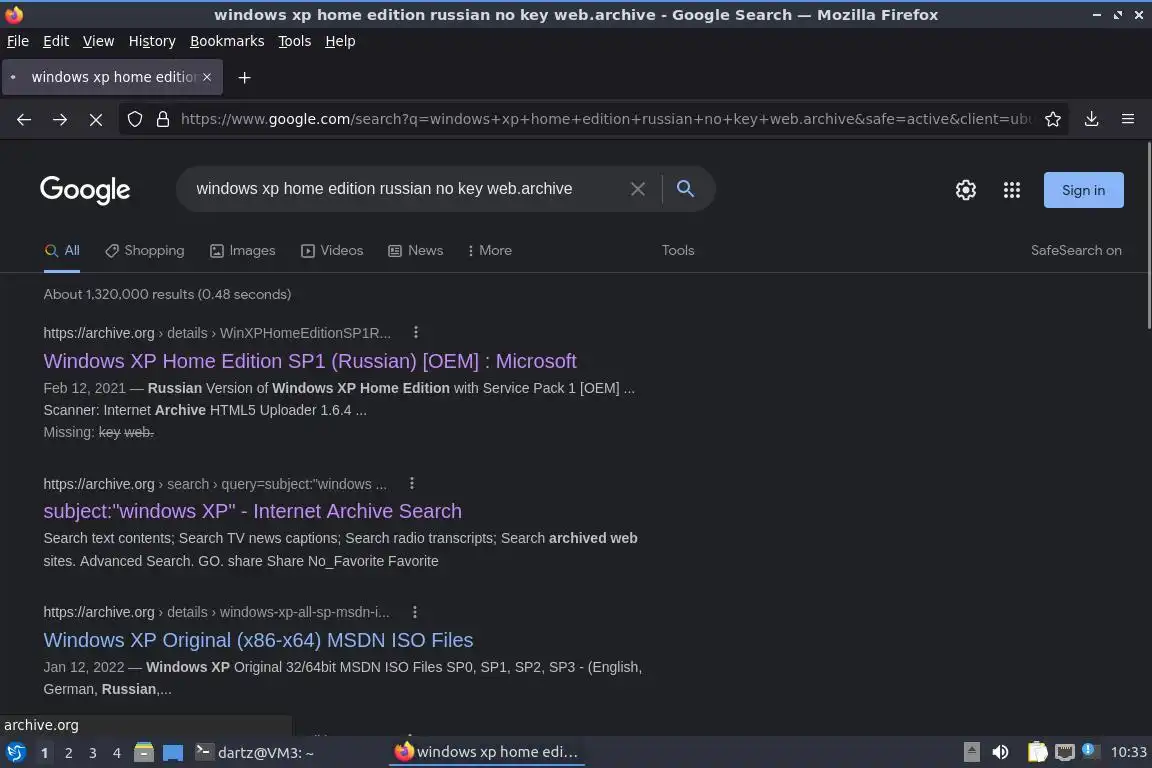Screen dimensions: 1152x768
Task: Click the 10:33 clock in the taskbar
Action: [1128, 753]
